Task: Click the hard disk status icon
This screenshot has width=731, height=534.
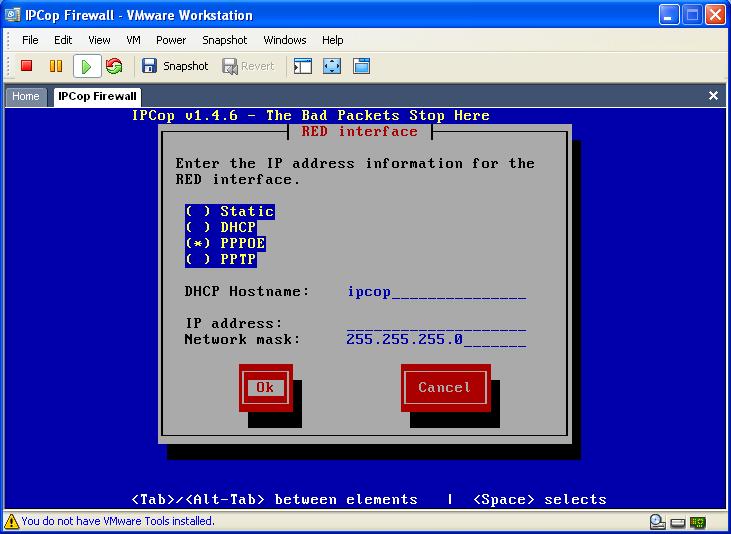Action: pyautogui.click(x=678, y=523)
